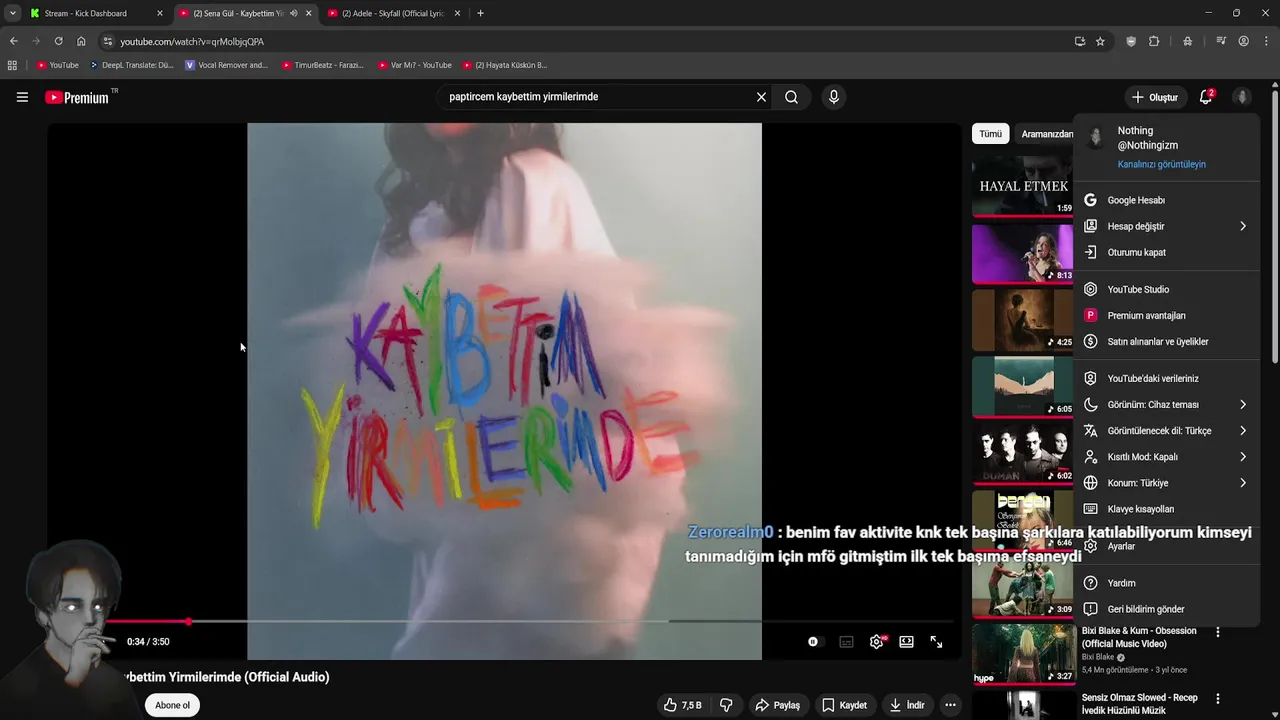Viewport: 1280px width, 720px height.
Task: Open Satın alınanlar ve üyelikler
Action: point(1166,341)
